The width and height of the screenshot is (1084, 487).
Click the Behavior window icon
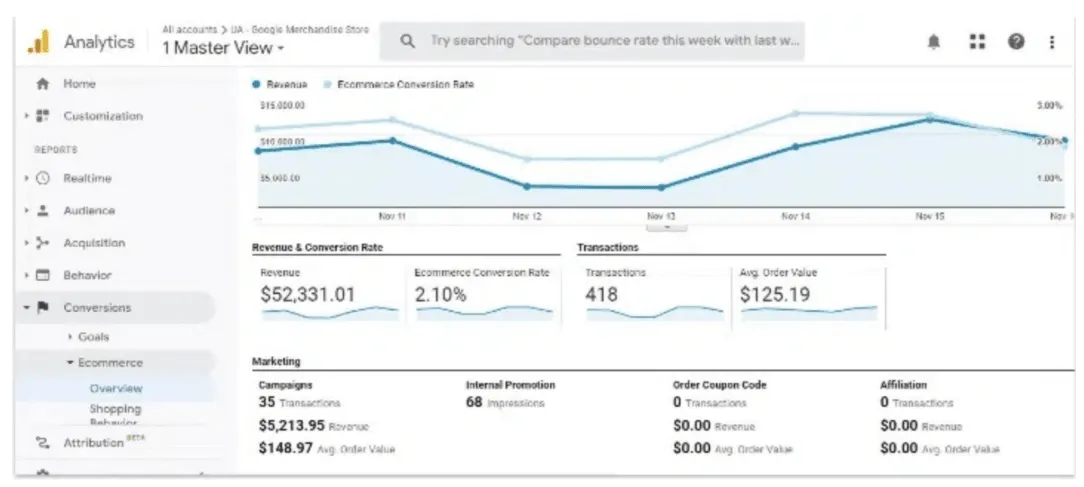(43, 275)
